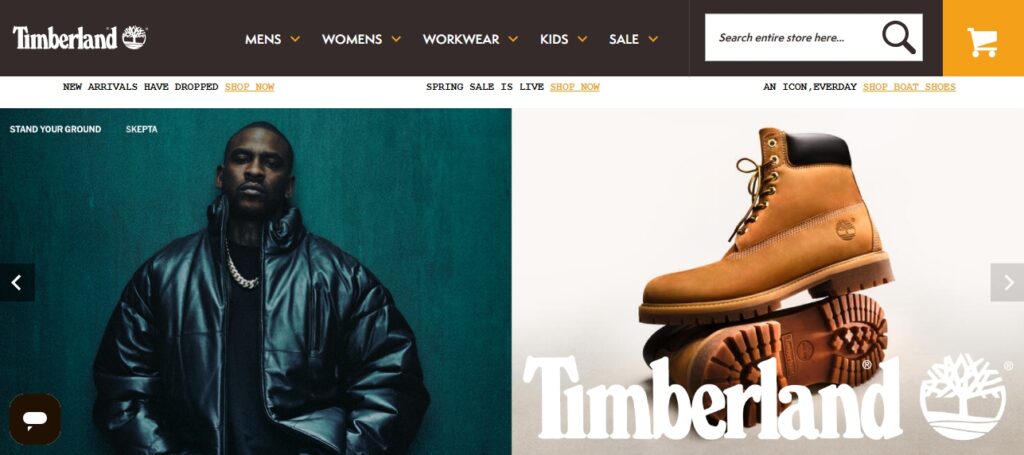Go to previous carousel slide

(x=17, y=283)
